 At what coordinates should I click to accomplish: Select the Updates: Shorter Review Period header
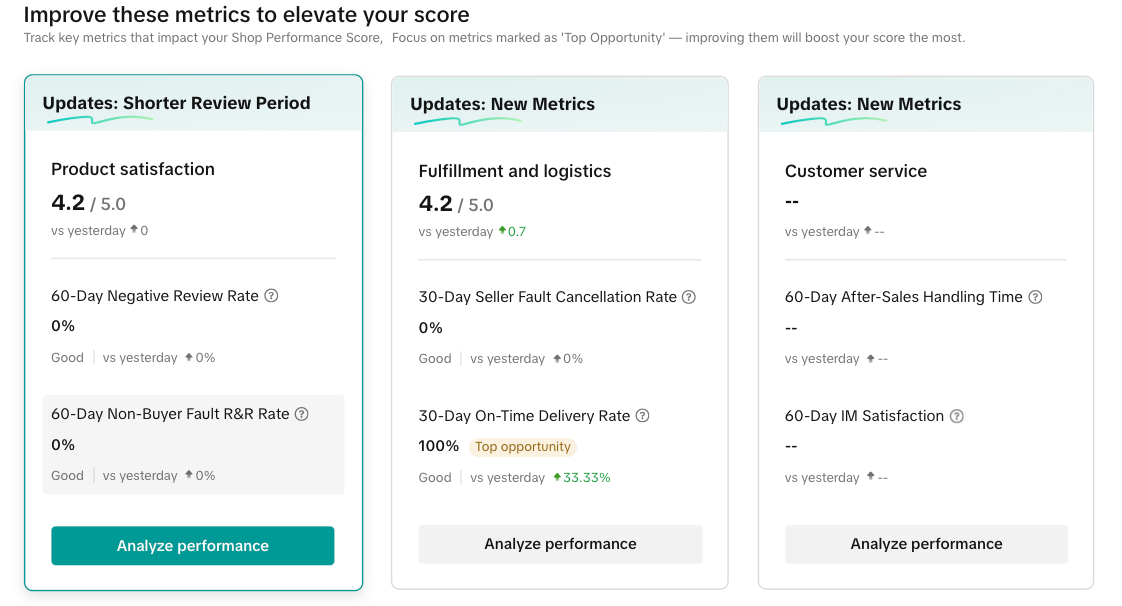[x=176, y=103]
